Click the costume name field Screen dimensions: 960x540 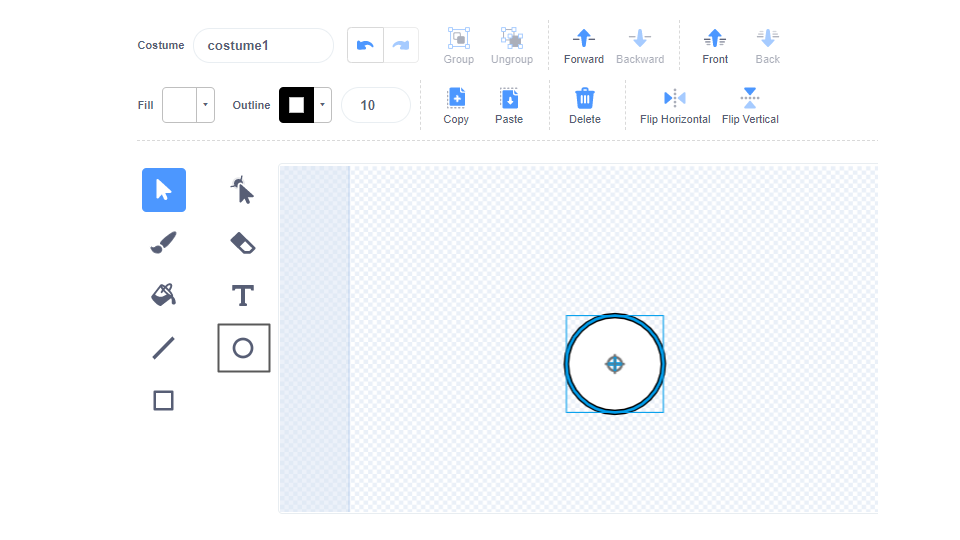(263, 46)
